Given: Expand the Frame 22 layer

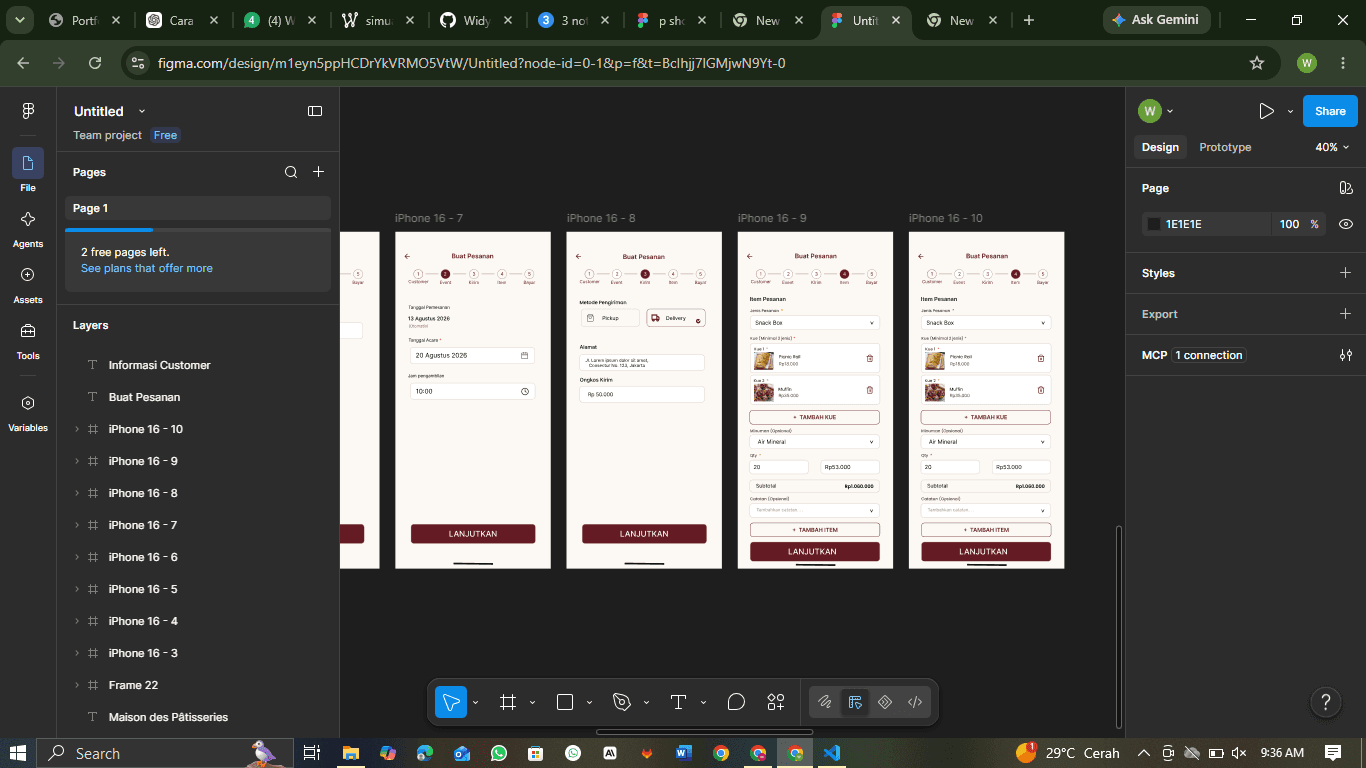Looking at the screenshot, I should click(x=77, y=685).
